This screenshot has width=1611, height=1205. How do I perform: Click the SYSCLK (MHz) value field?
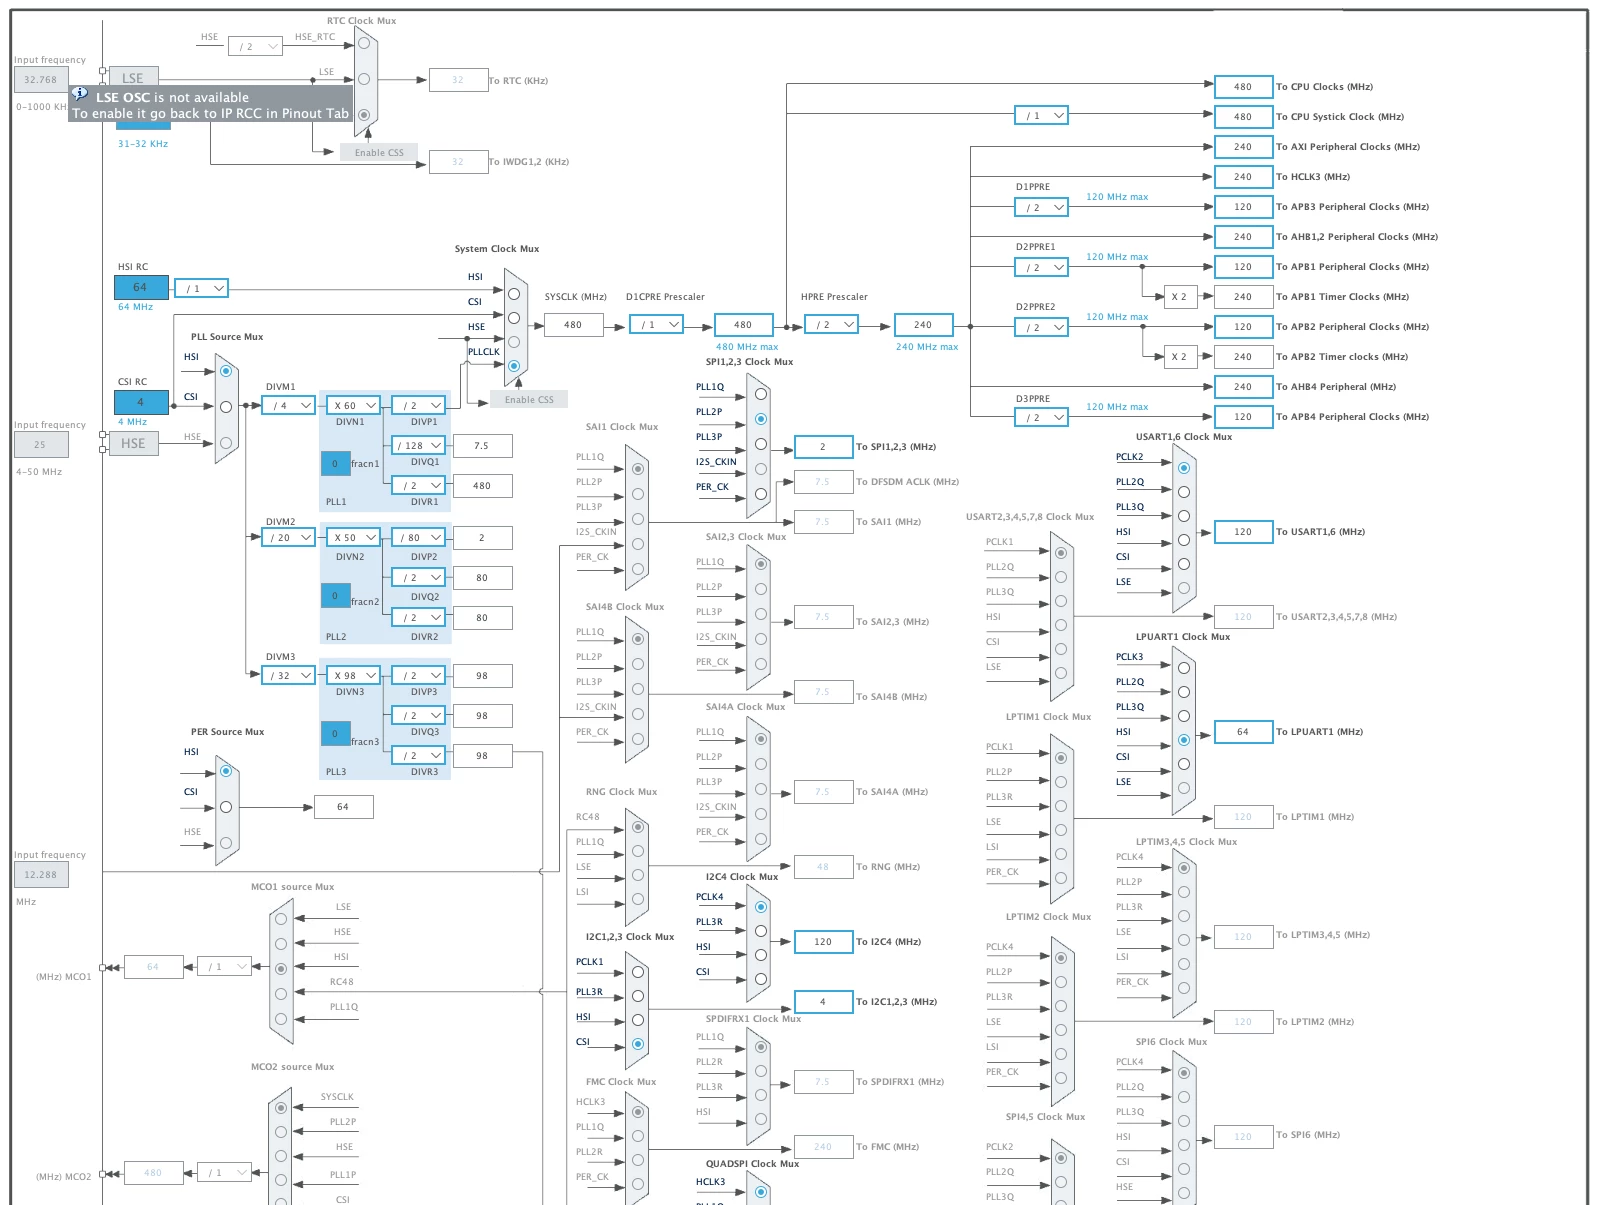point(574,324)
